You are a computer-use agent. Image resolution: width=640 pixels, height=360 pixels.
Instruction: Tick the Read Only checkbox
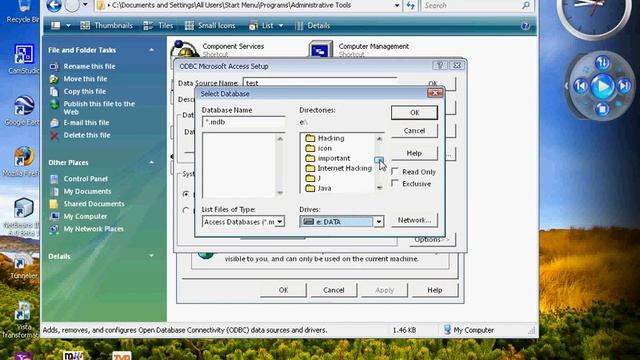click(395, 171)
